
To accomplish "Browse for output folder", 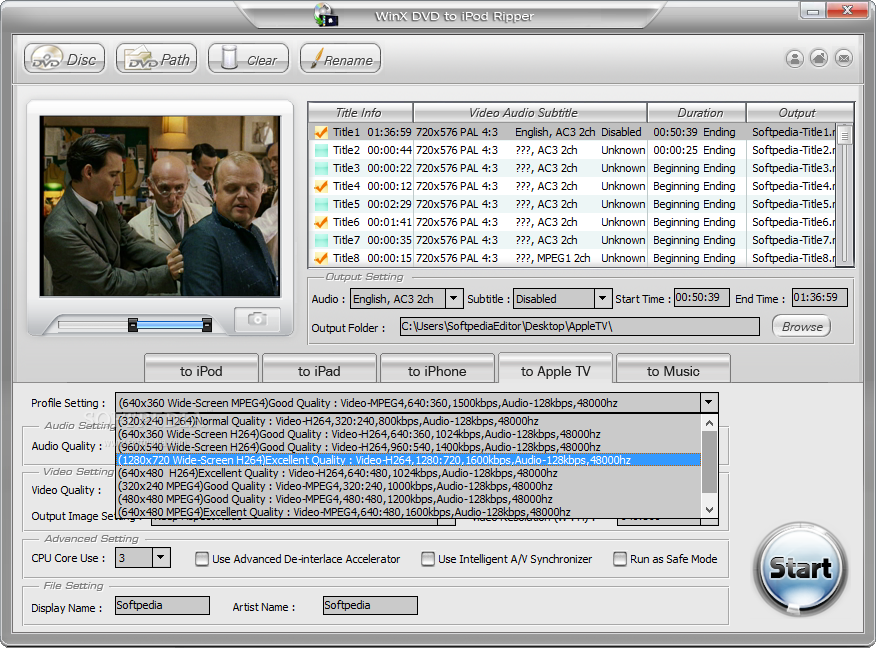I will pos(802,326).
